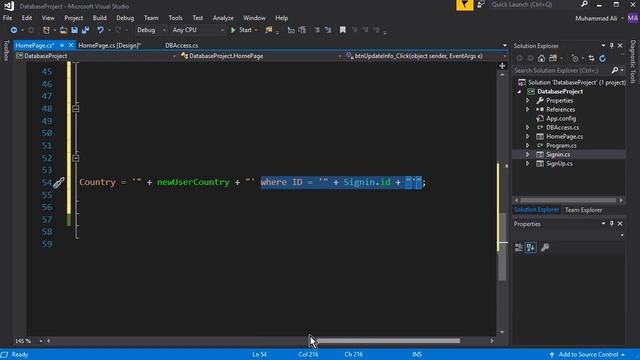Toggle auto-hide pin on Solution Explorer
The height and width of the screenshot is (360, 640).
click(611, 46)
